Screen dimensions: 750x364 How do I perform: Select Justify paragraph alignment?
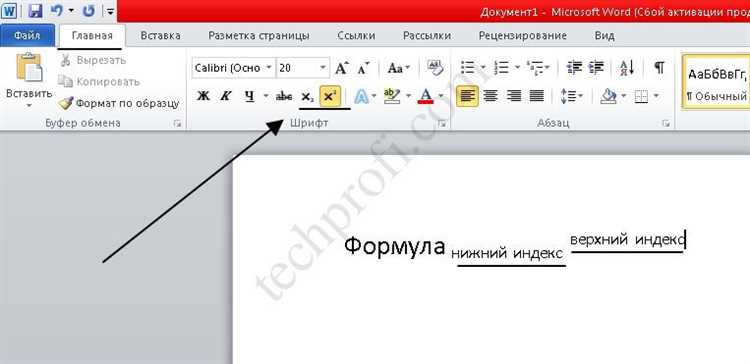(x=537, y=97)
